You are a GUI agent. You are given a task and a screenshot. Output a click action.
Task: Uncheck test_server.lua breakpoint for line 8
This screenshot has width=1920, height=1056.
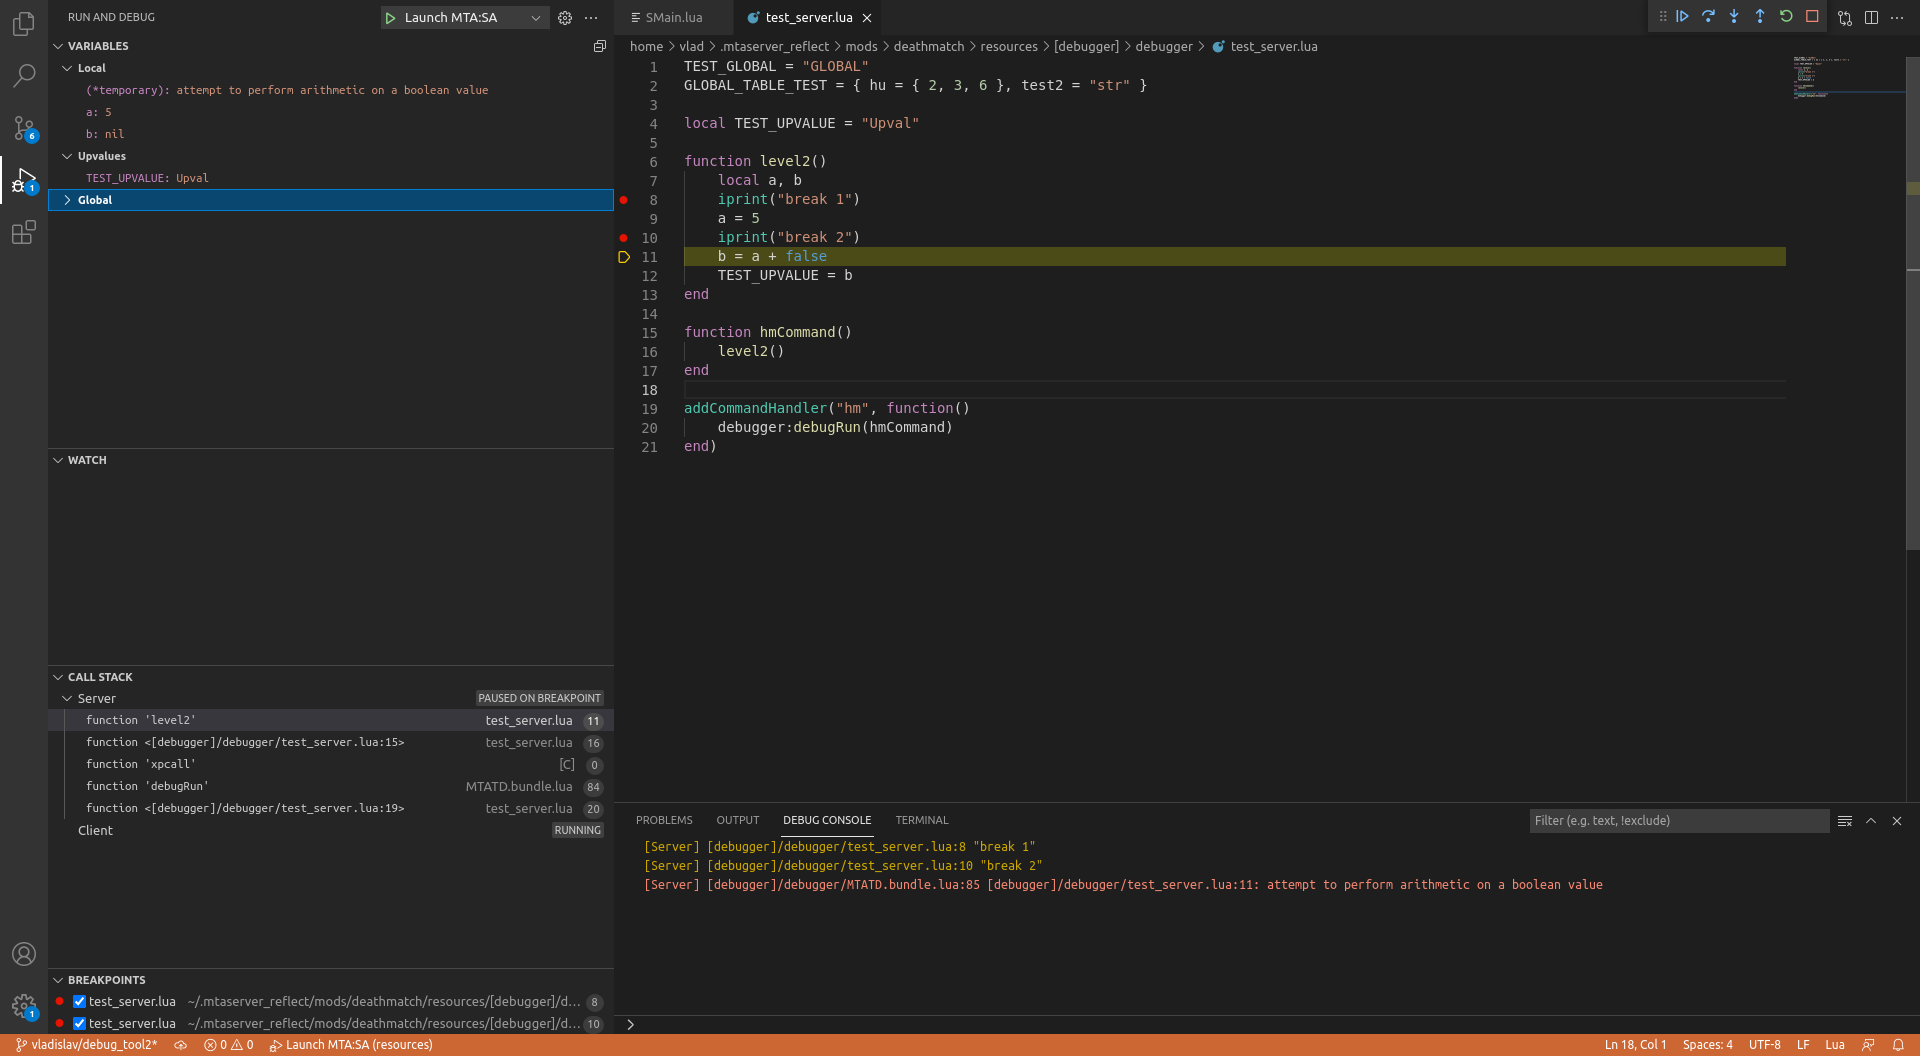(80, 1002)
